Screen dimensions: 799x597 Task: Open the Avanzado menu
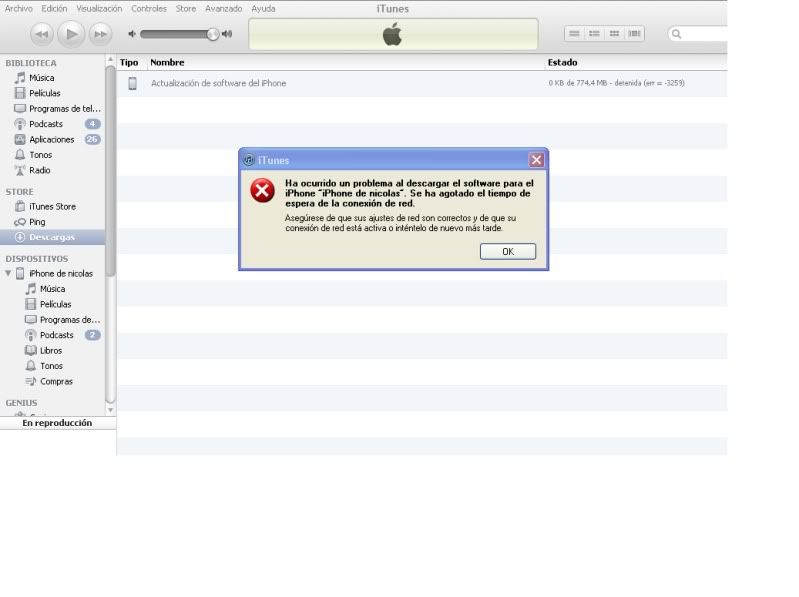click(224, 9)
